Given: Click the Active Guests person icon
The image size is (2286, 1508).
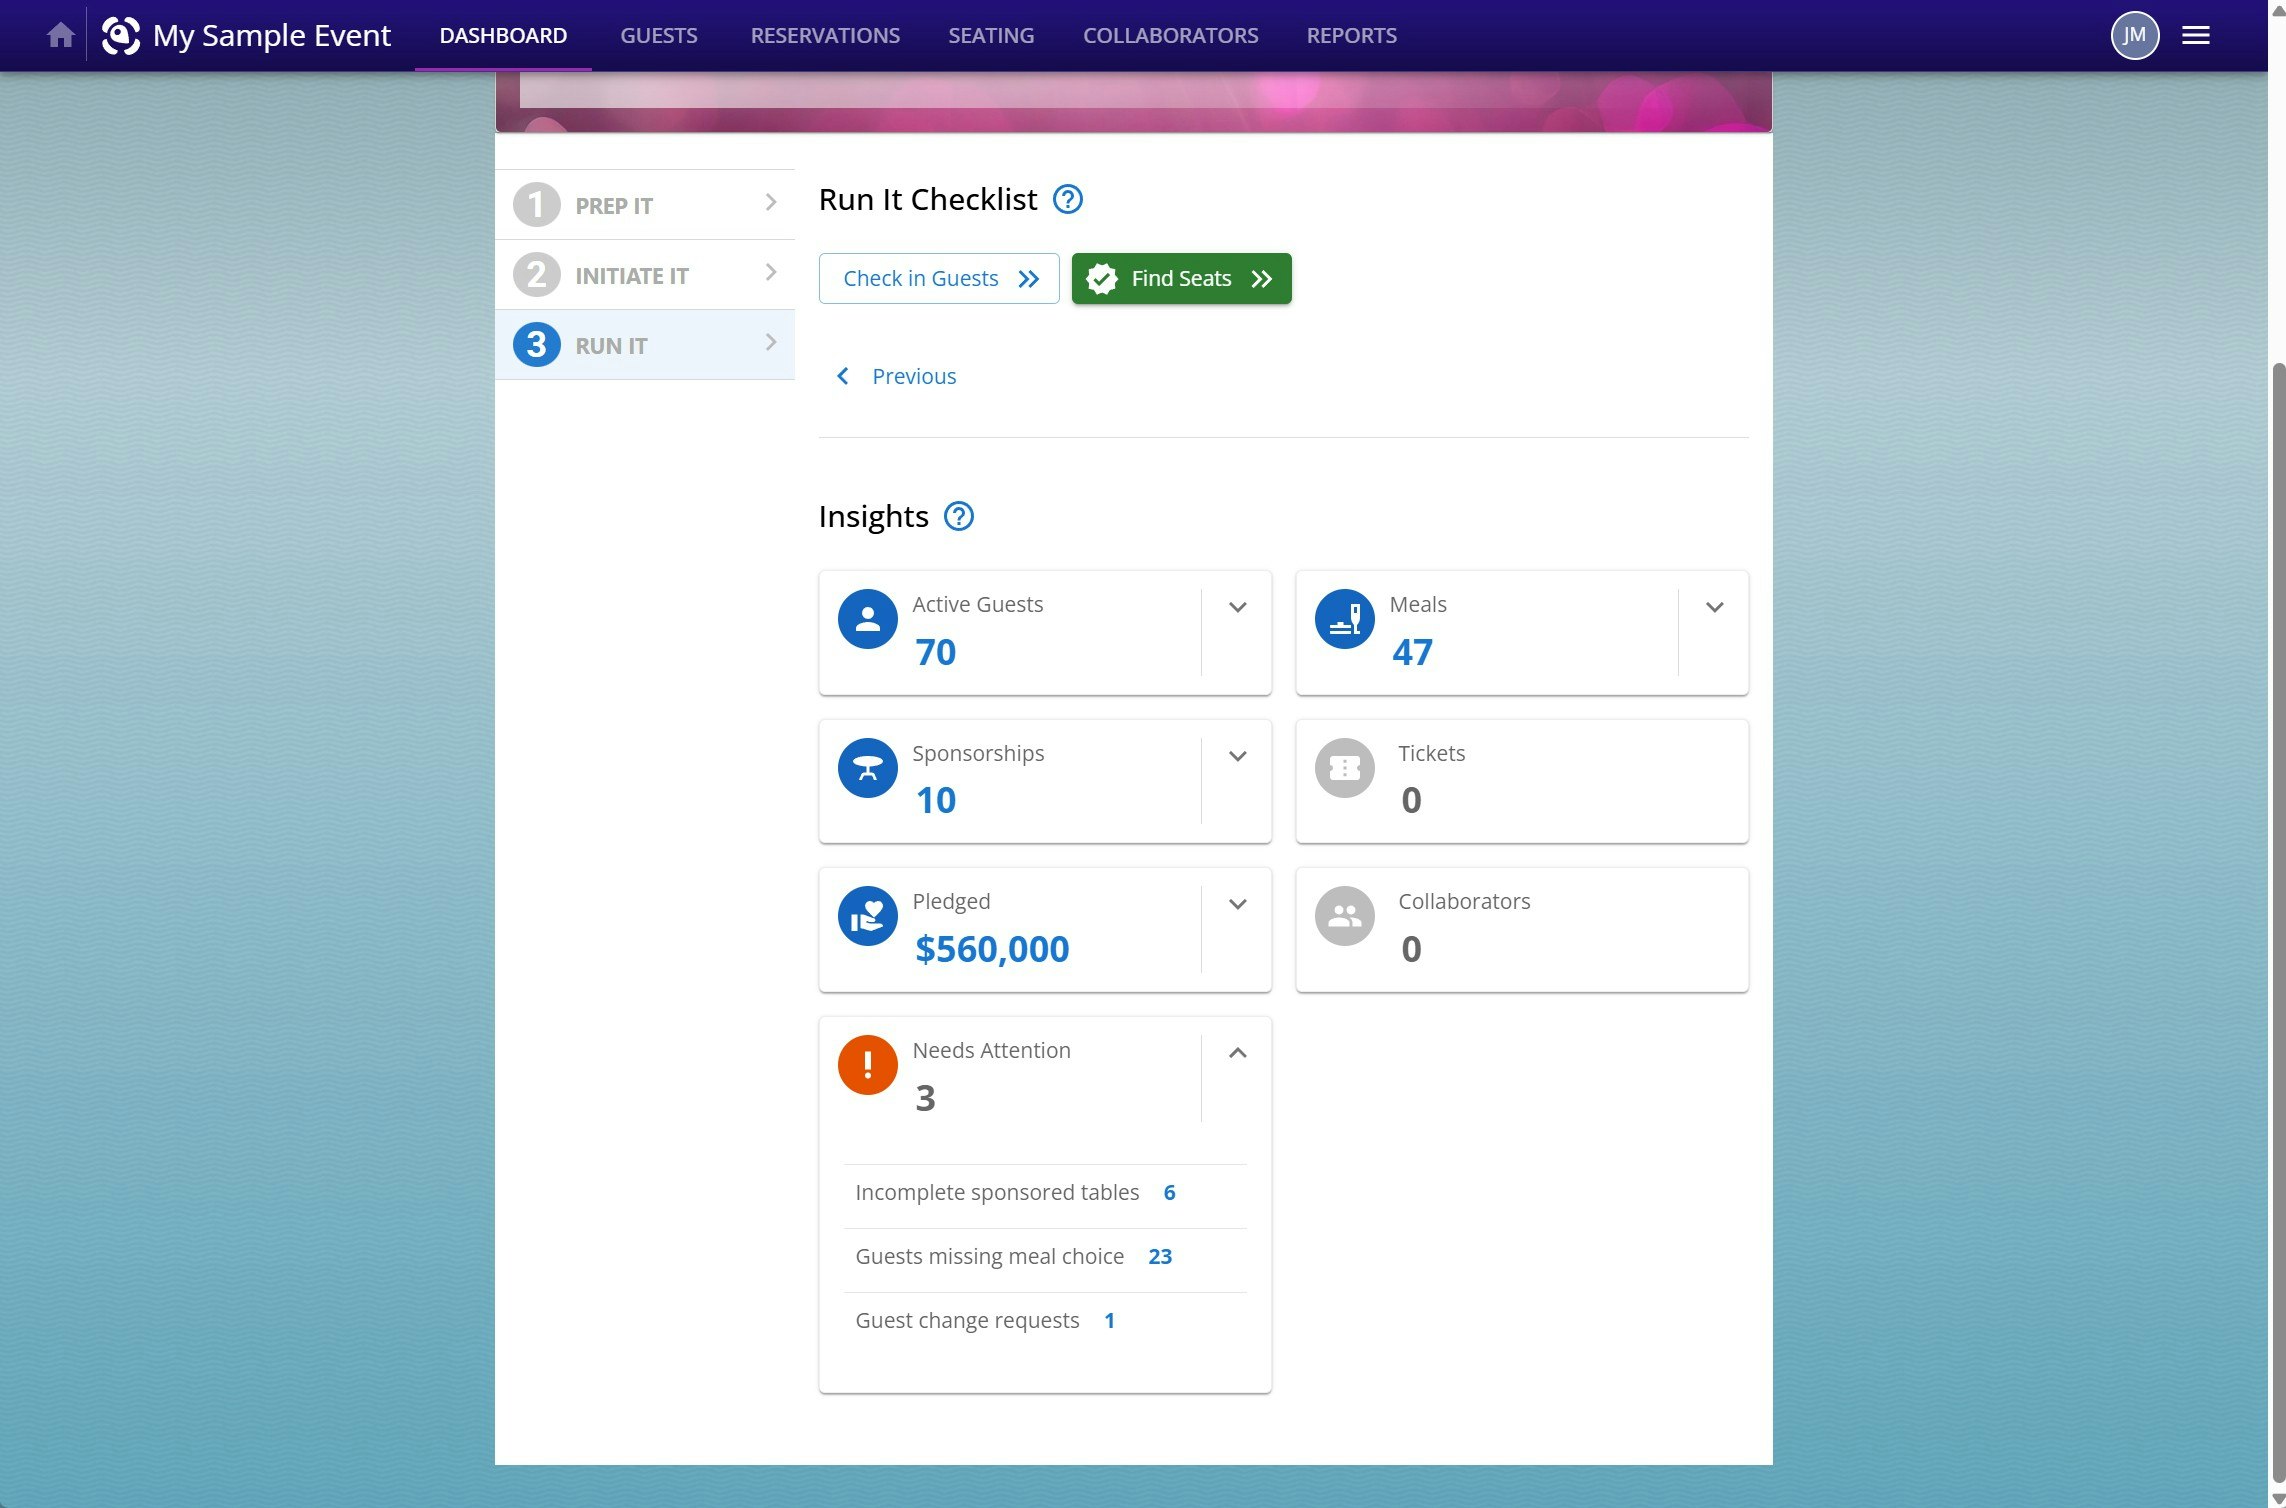Looking at the screenshot, I should pyautogui.click(x=867, y=619).
